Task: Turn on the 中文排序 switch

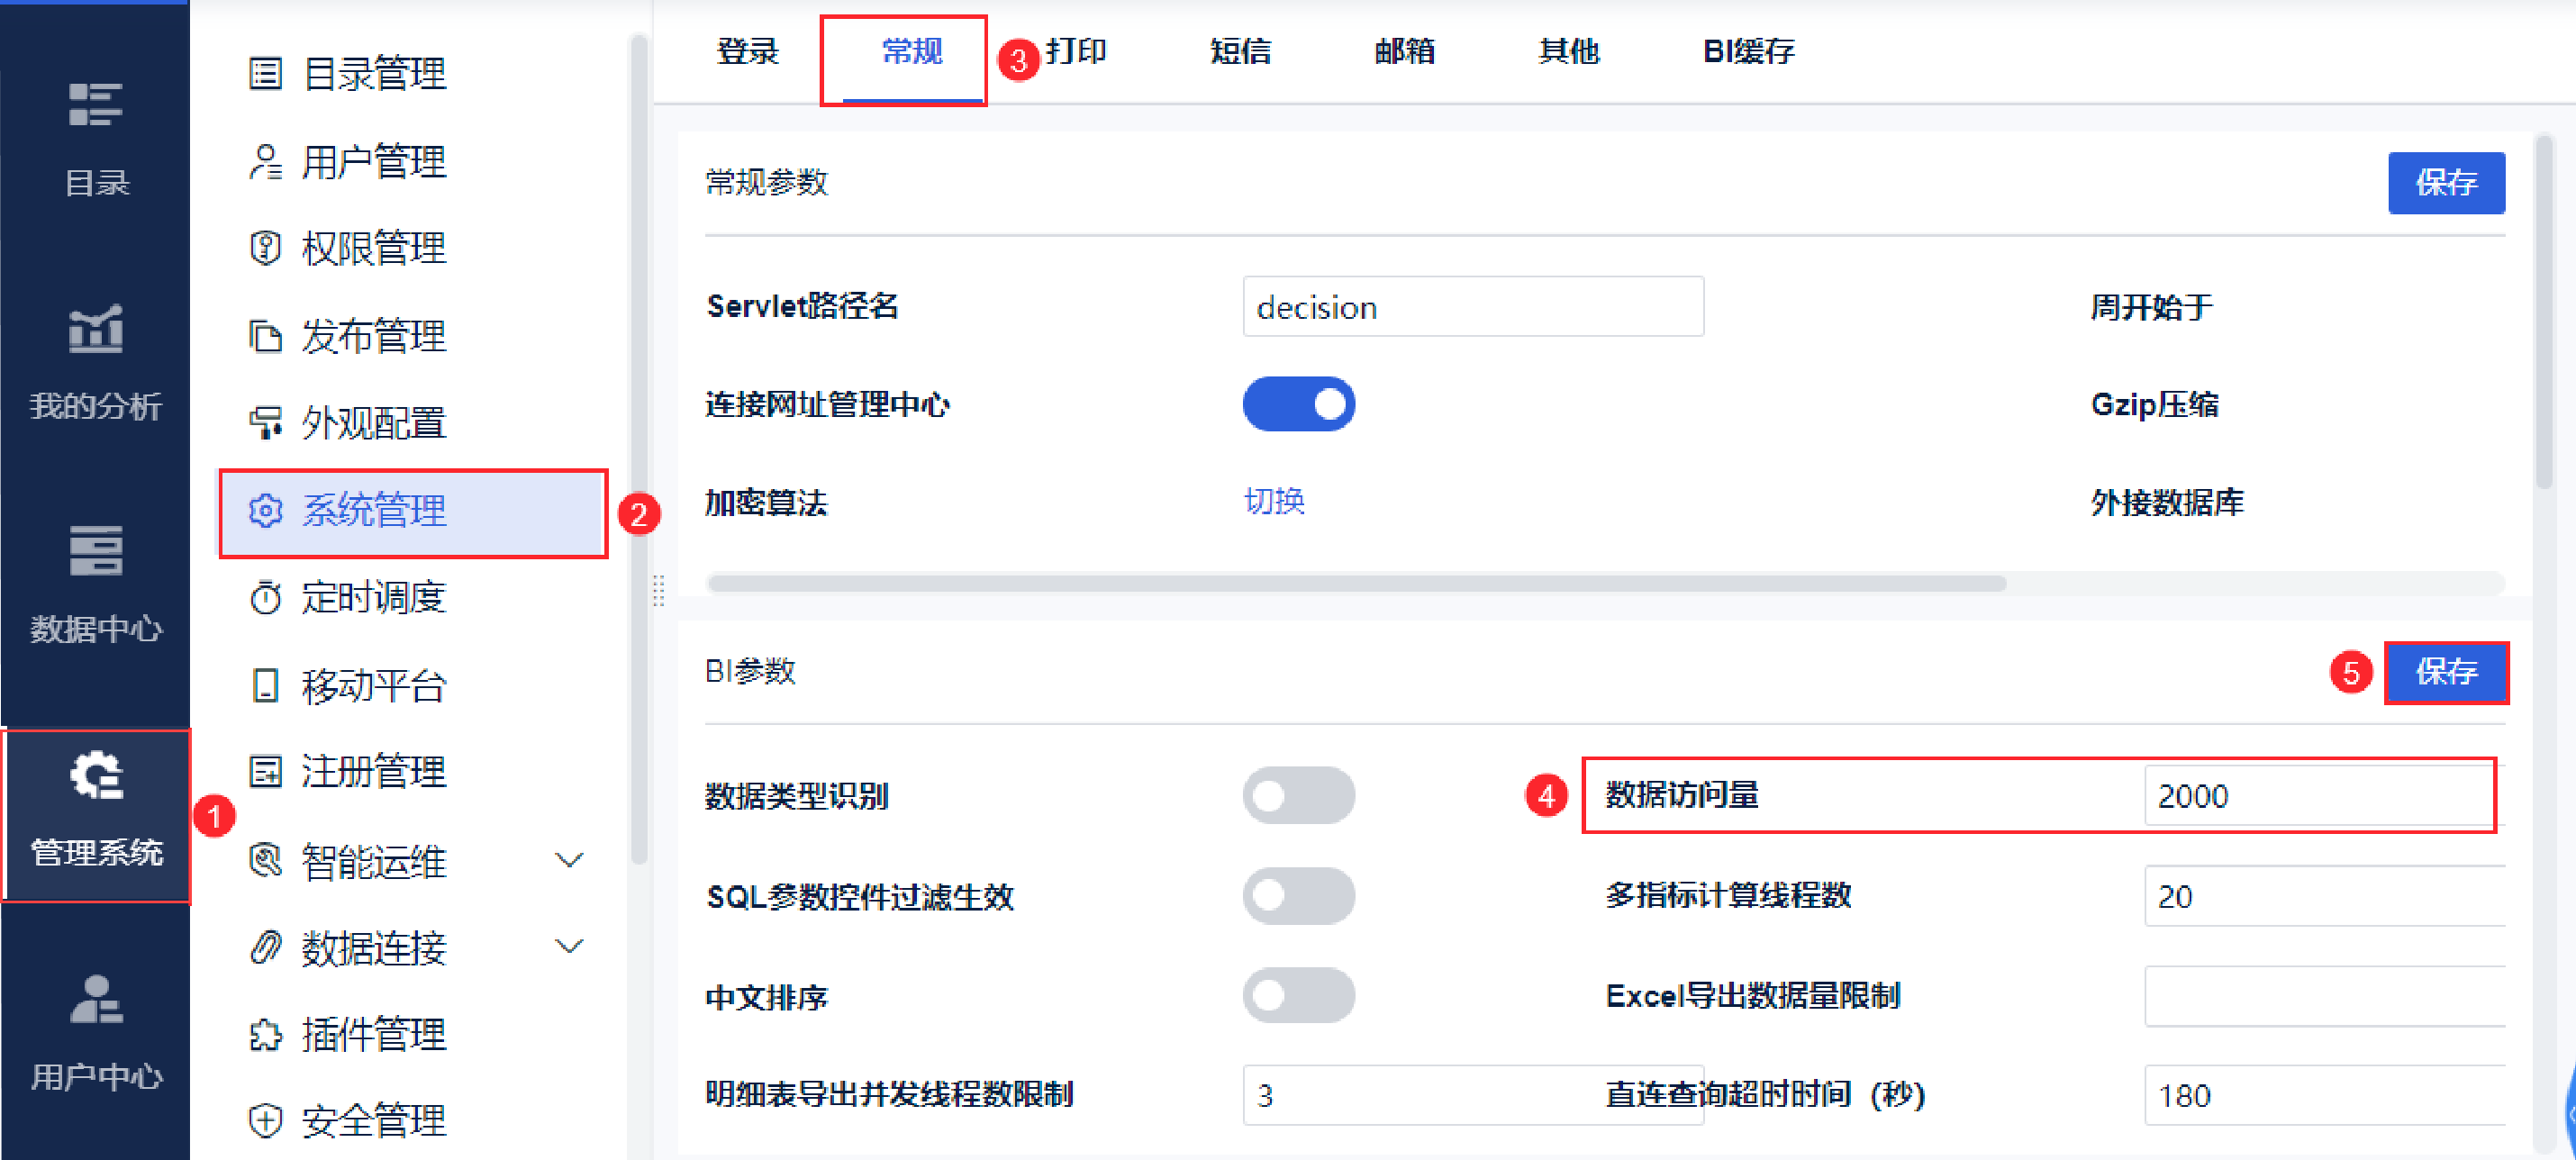Action: click(x=1298, y=996)
